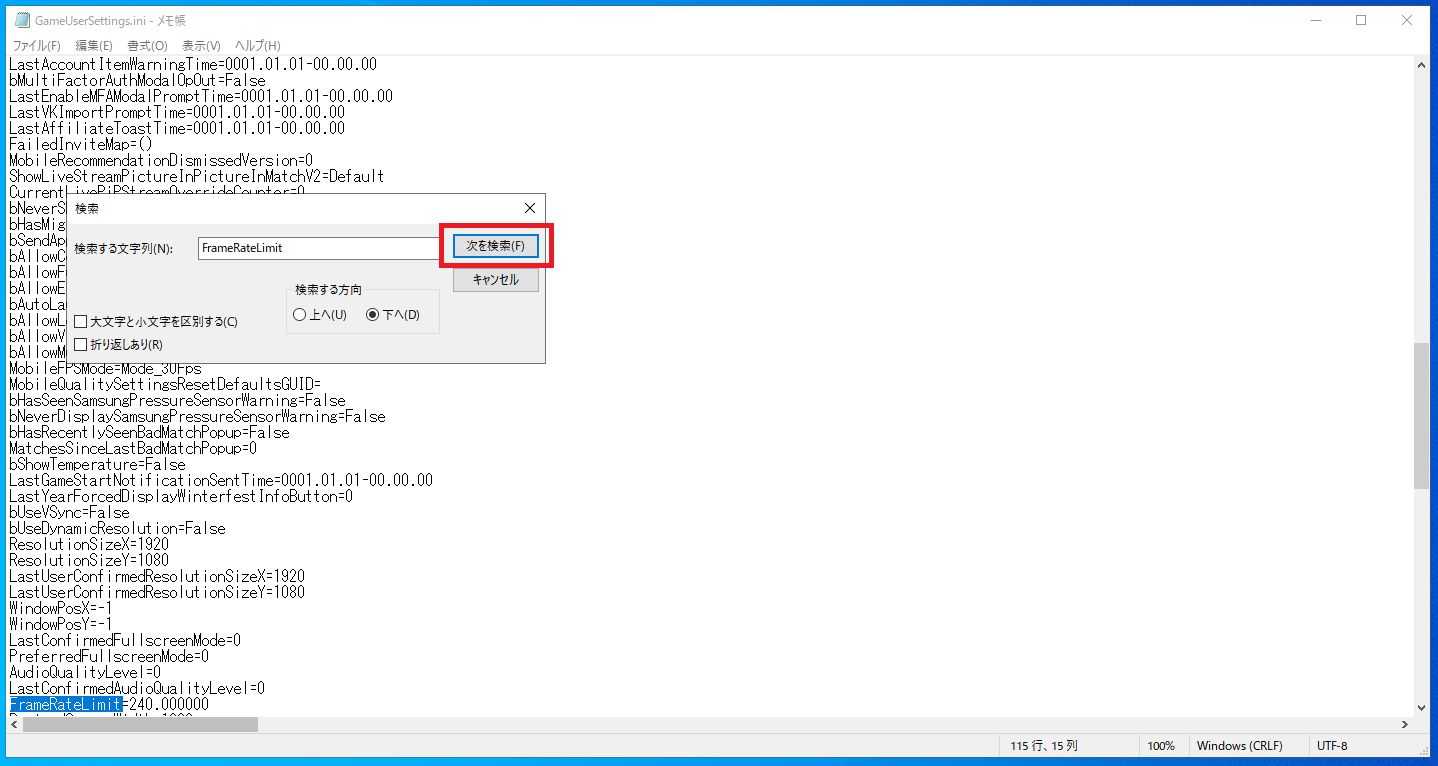This screenshot has height=766, width=1438.
Task: Click the LastUserConfirmedResolutionSizeY=1080 line
Action: click(x=157, y=592)
